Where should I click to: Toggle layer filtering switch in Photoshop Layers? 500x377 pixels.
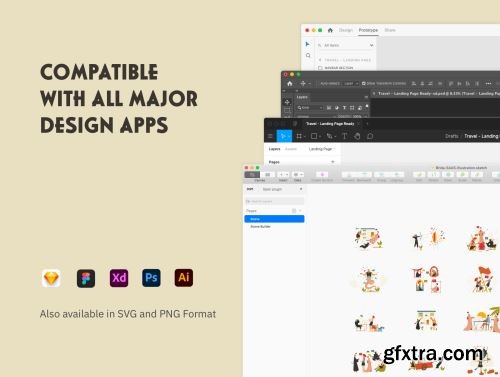pos(367,106)
